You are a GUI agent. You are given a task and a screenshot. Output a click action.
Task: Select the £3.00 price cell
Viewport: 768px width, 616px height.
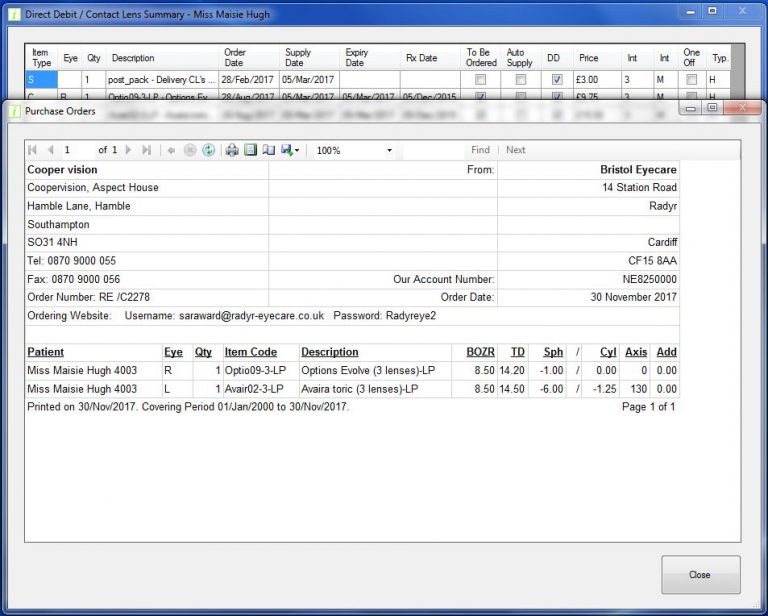click(x=597, y=79)
